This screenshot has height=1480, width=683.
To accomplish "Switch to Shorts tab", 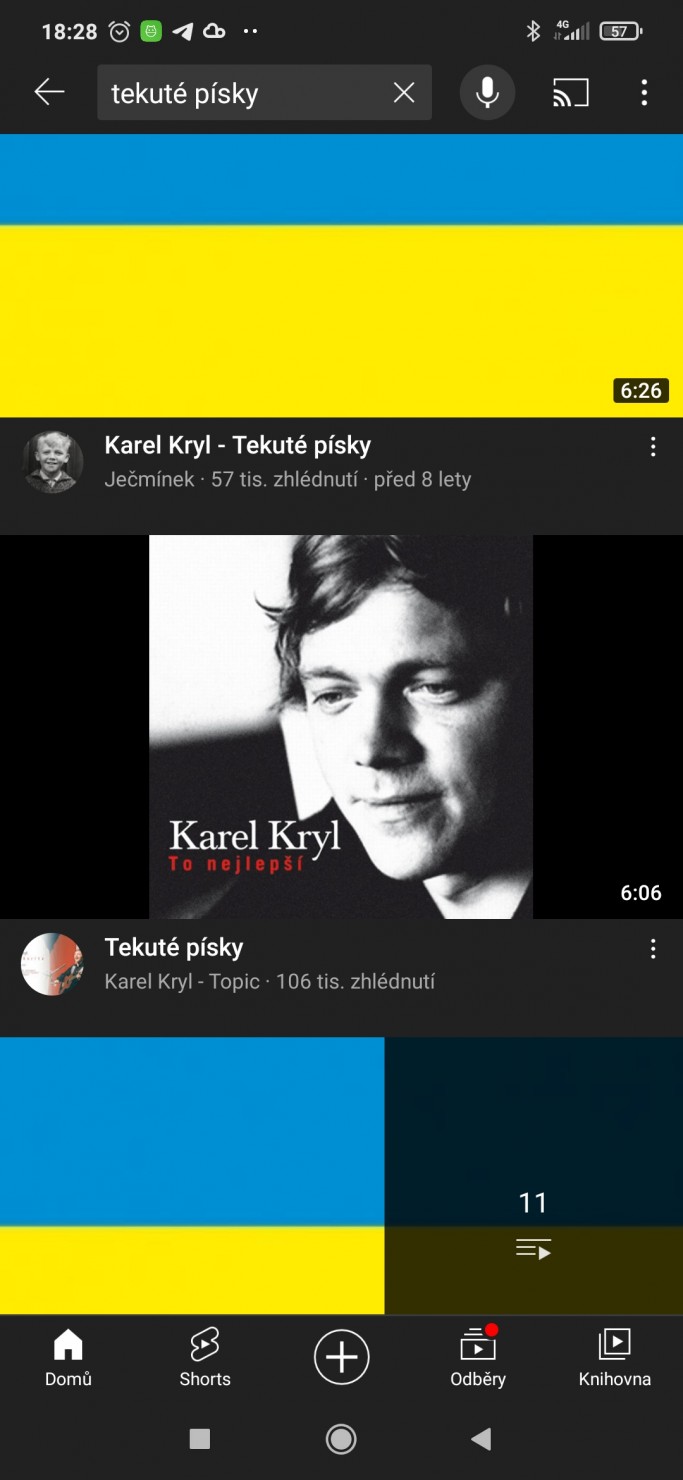I will (x=205, y=1358).
